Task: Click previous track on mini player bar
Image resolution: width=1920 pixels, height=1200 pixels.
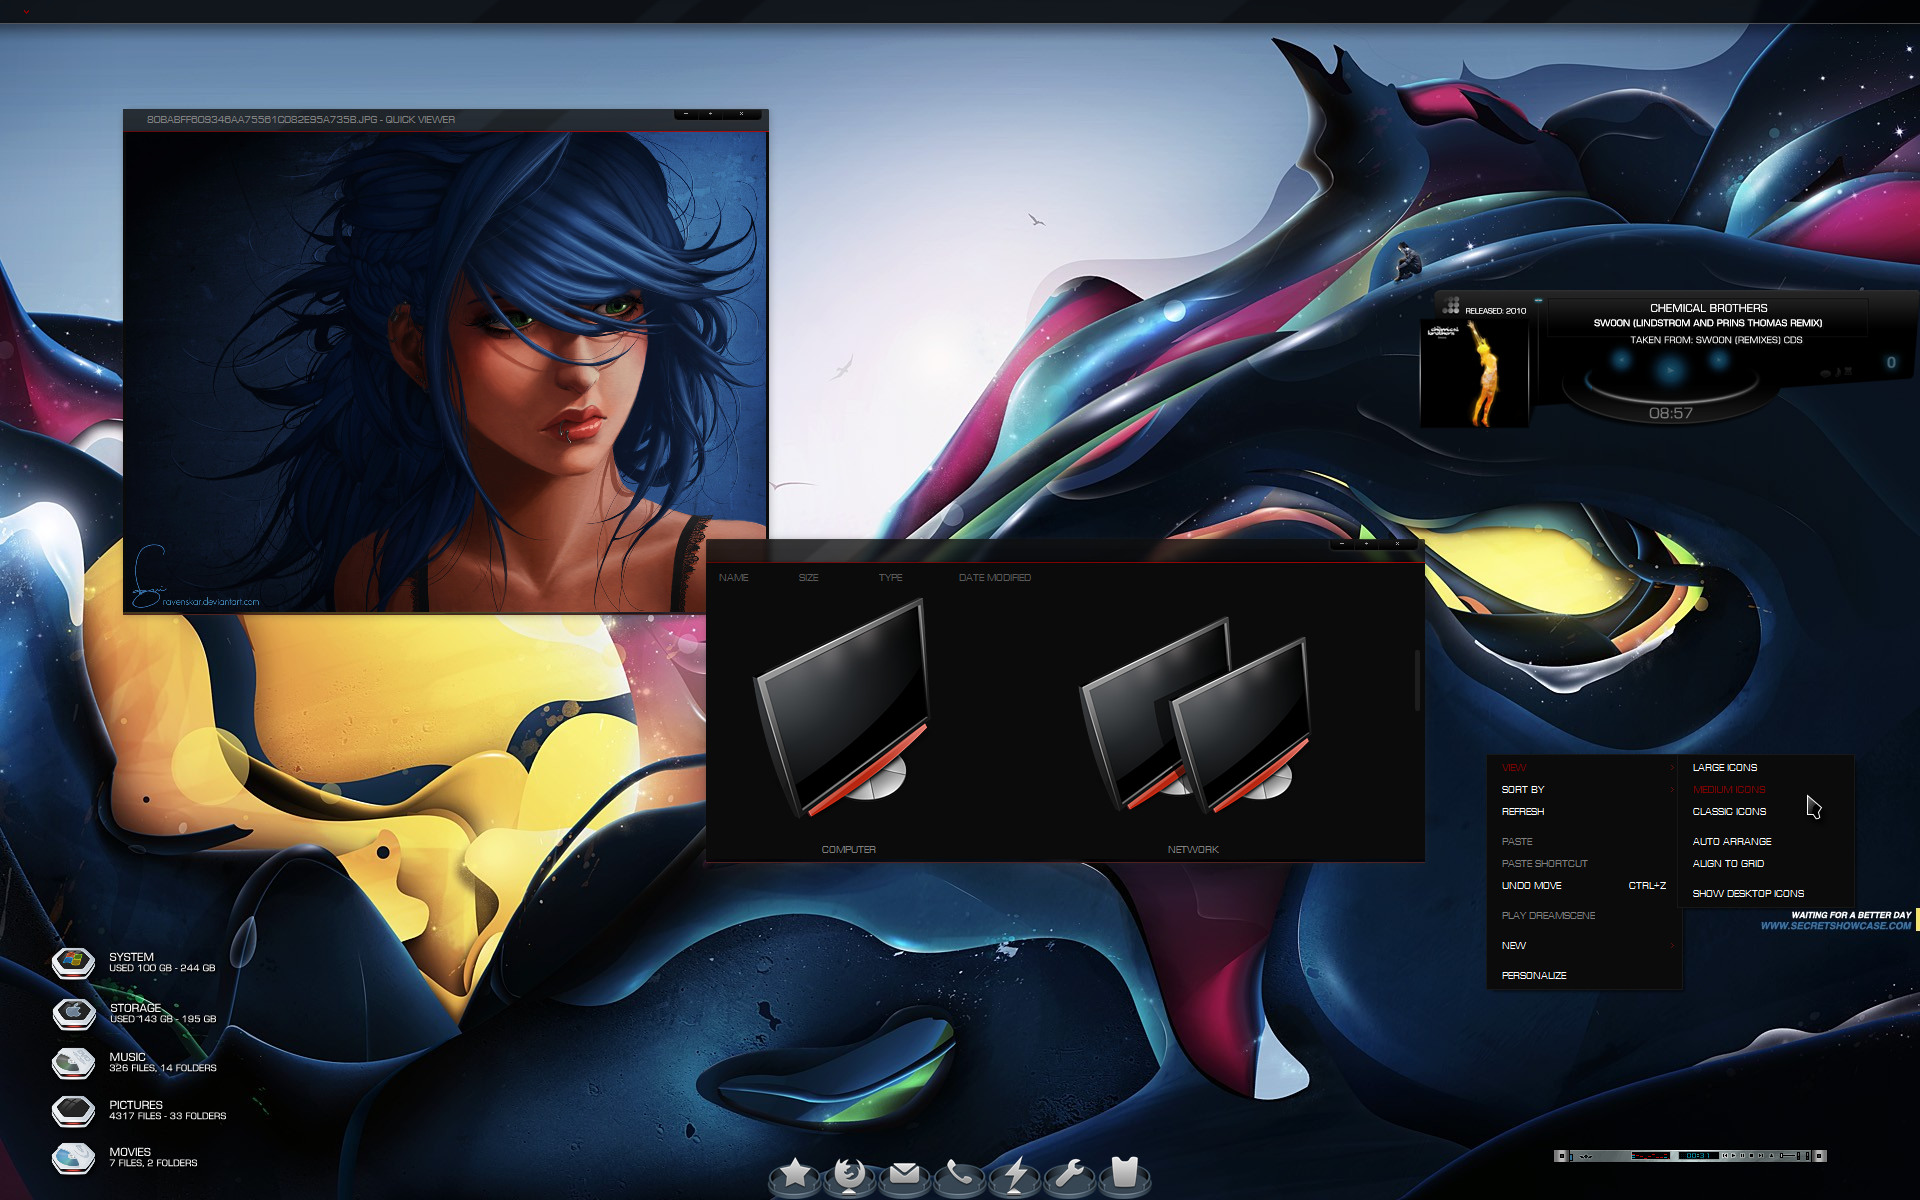Action: click(1725, 1156)
